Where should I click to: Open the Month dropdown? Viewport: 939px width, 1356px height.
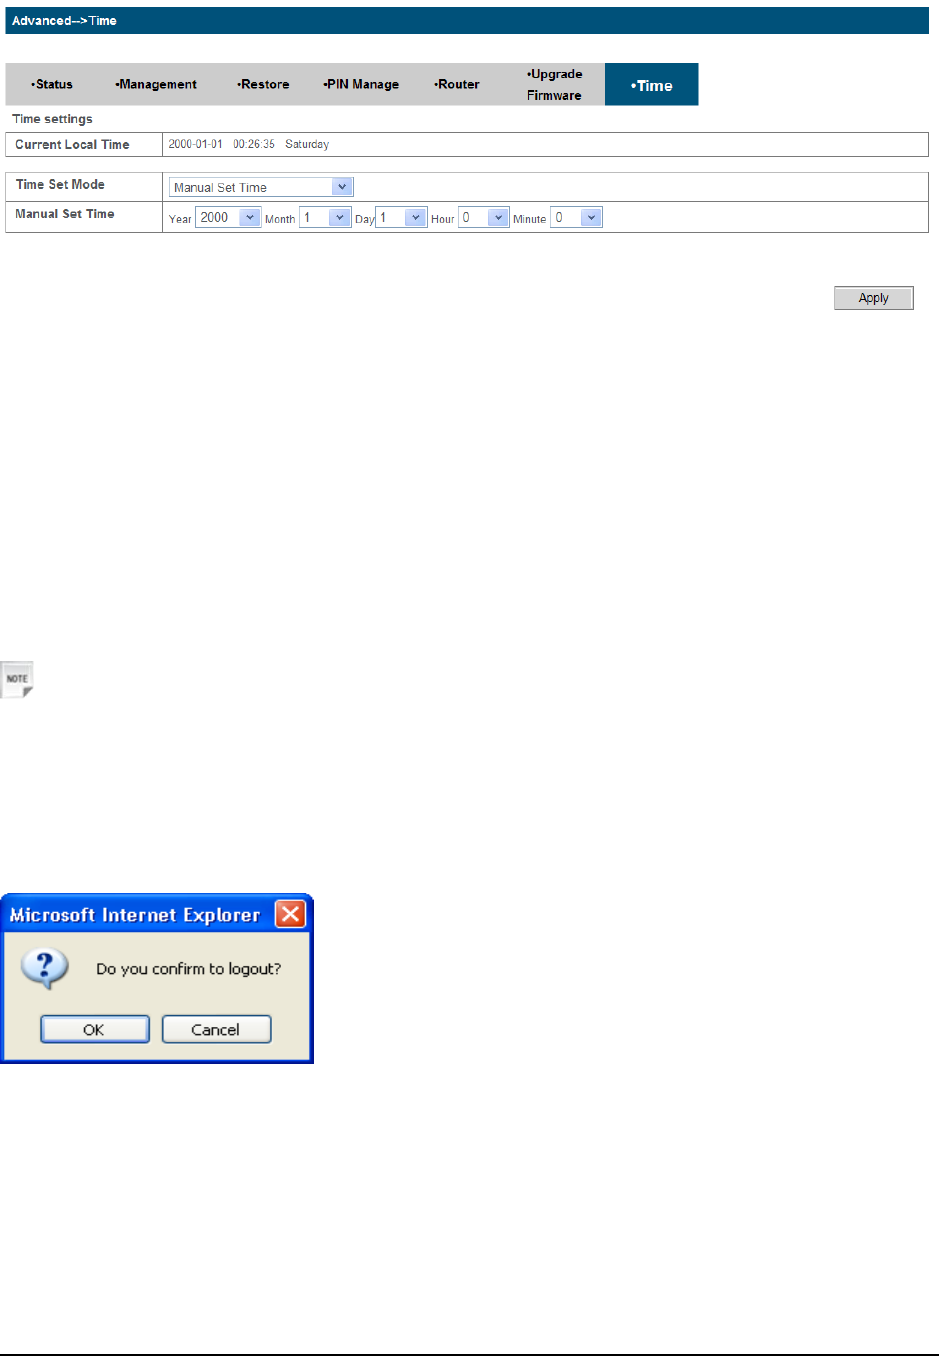325,217
